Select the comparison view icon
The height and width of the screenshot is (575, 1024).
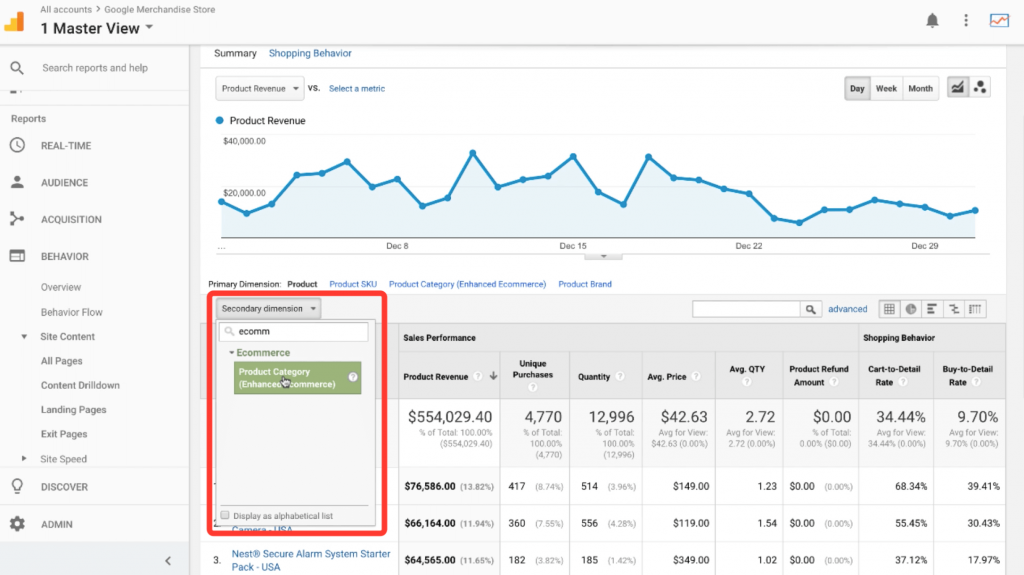tap(953, 309)
